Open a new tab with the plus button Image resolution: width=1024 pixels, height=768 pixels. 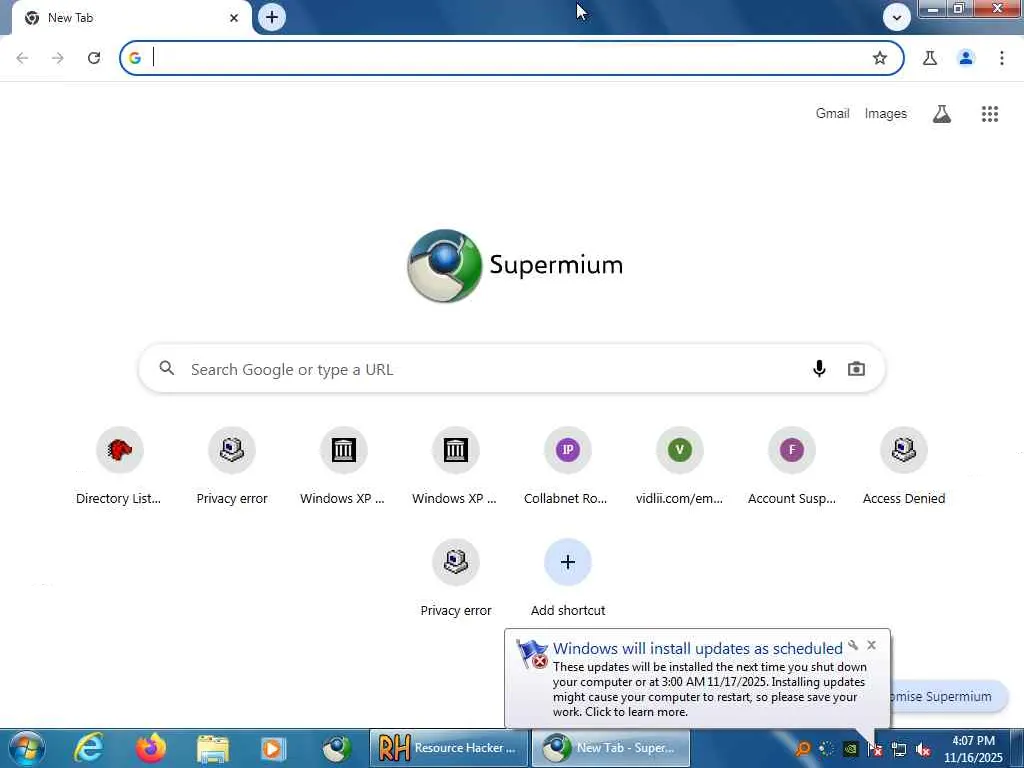(x=272, y=17)
